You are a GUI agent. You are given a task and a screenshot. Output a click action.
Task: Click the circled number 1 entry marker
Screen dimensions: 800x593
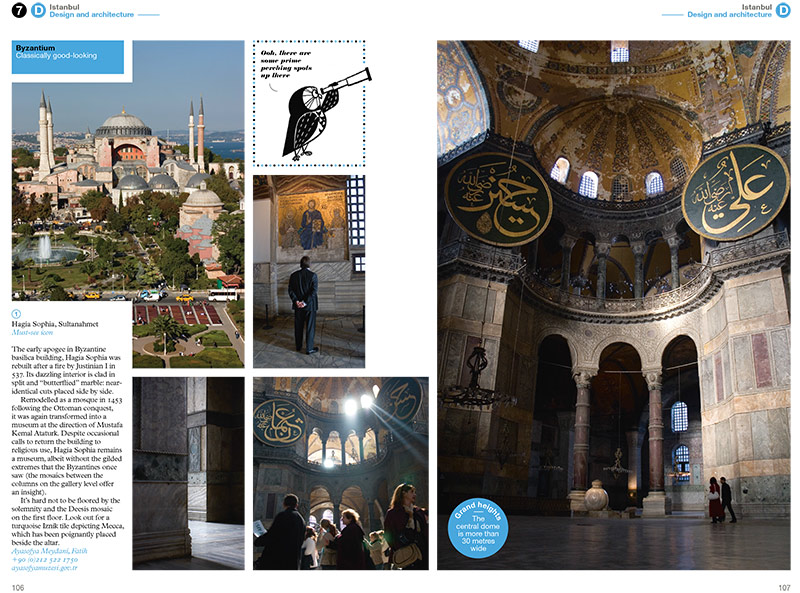pos(16,314)
